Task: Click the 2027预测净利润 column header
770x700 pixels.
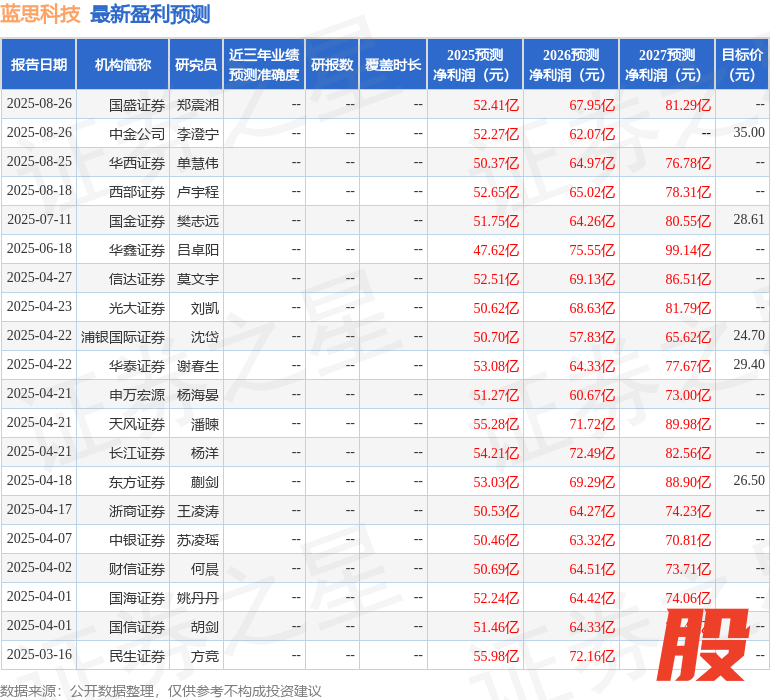Action: tap(667, 65)
